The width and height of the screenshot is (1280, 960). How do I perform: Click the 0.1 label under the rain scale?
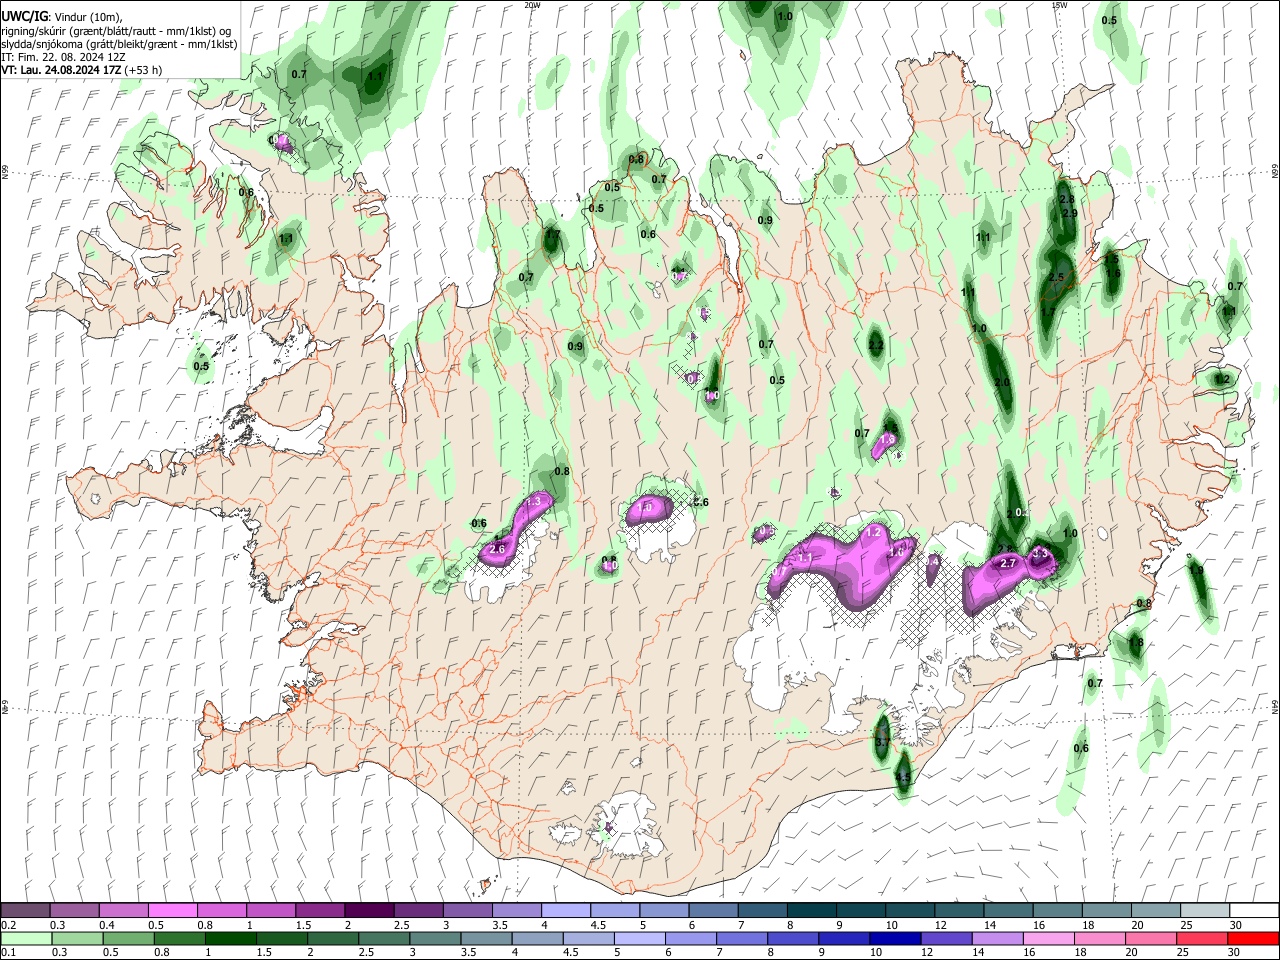point(10,953)
